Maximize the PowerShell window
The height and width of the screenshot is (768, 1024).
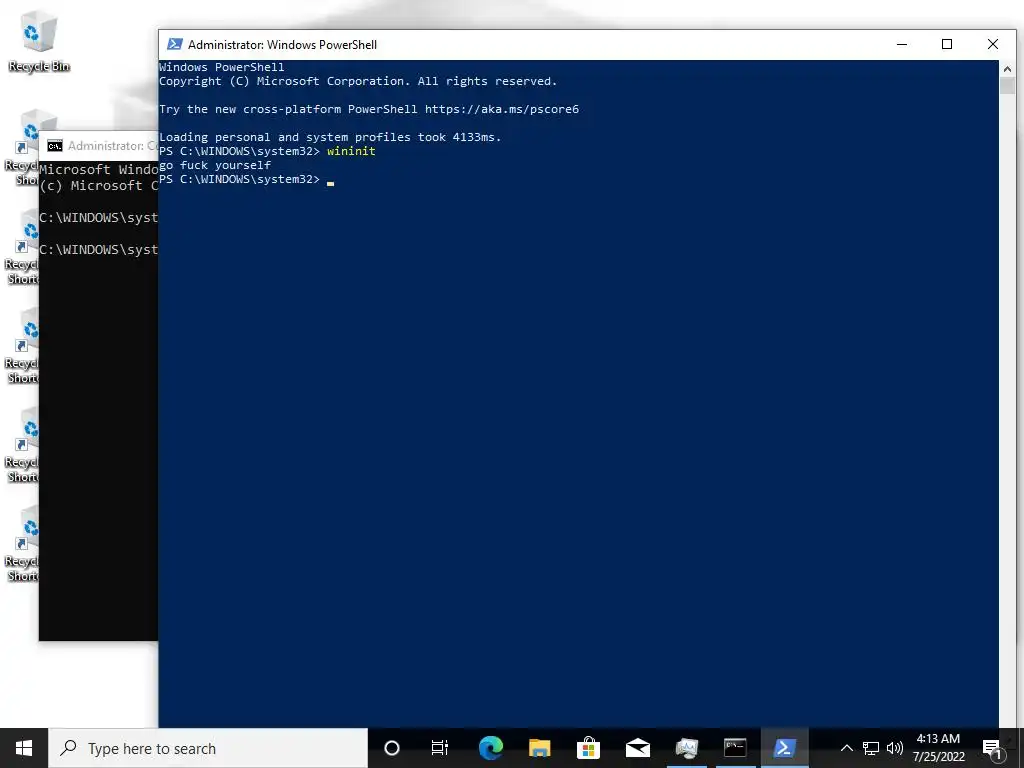point(947,44)
